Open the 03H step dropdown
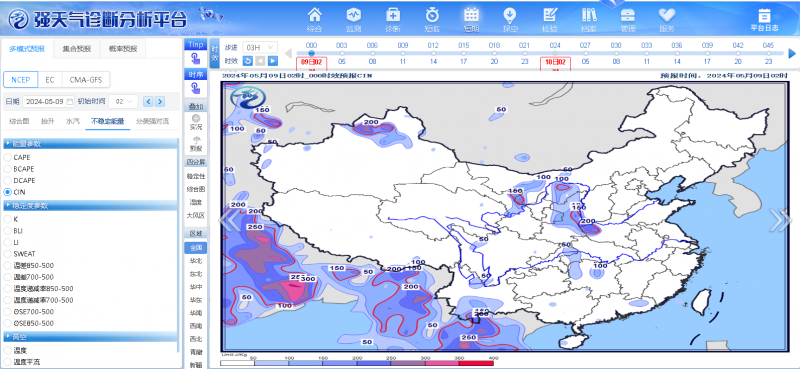Viewport: 800px width, 369px height. coord(260,47)
